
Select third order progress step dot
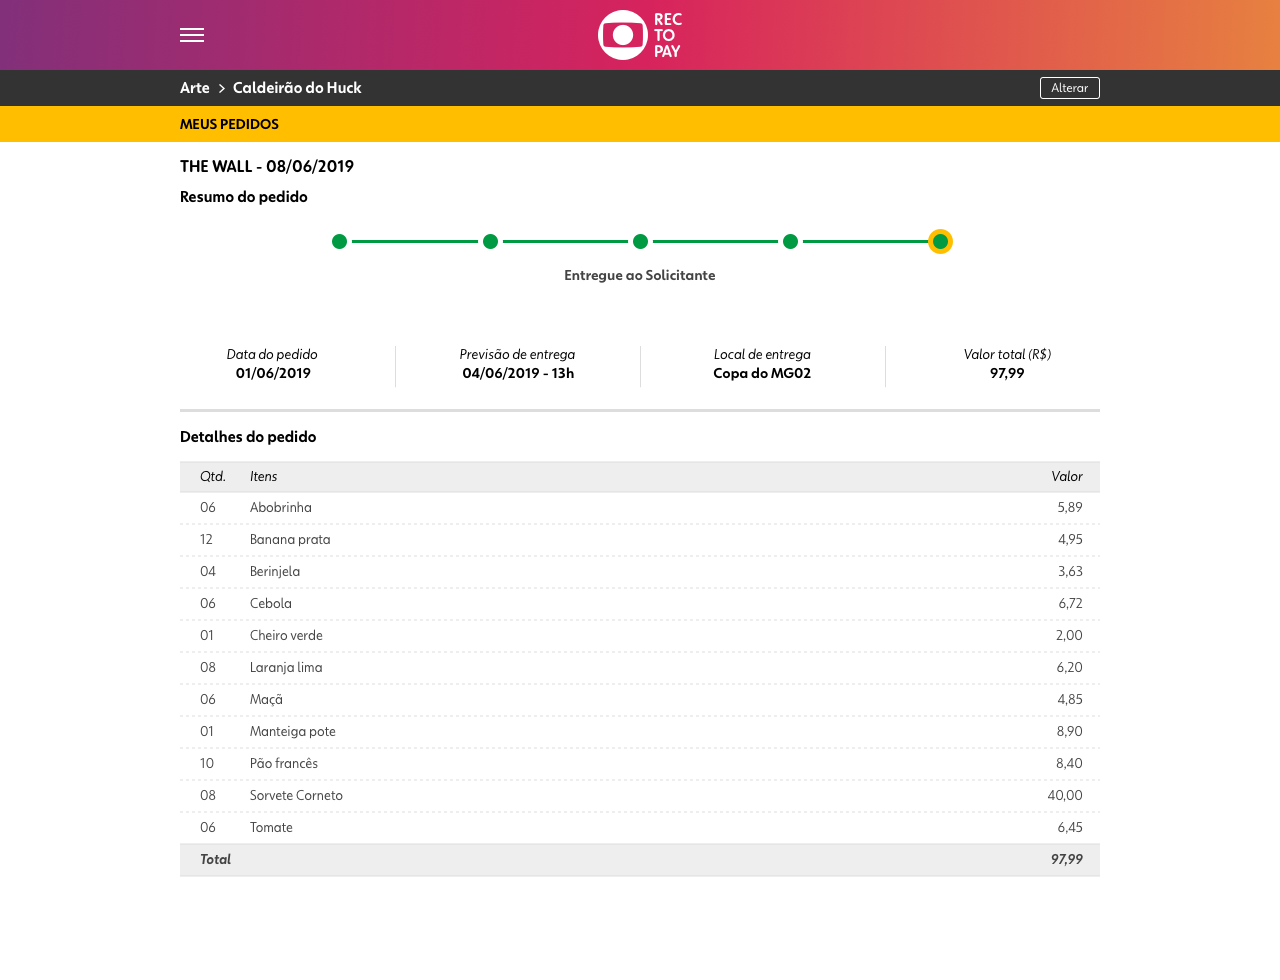point(640,241)
